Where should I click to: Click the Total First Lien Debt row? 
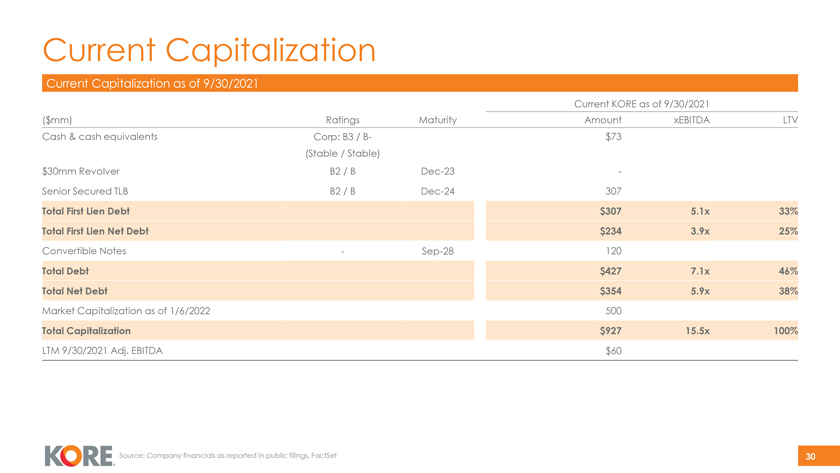[x=86, y=211]
